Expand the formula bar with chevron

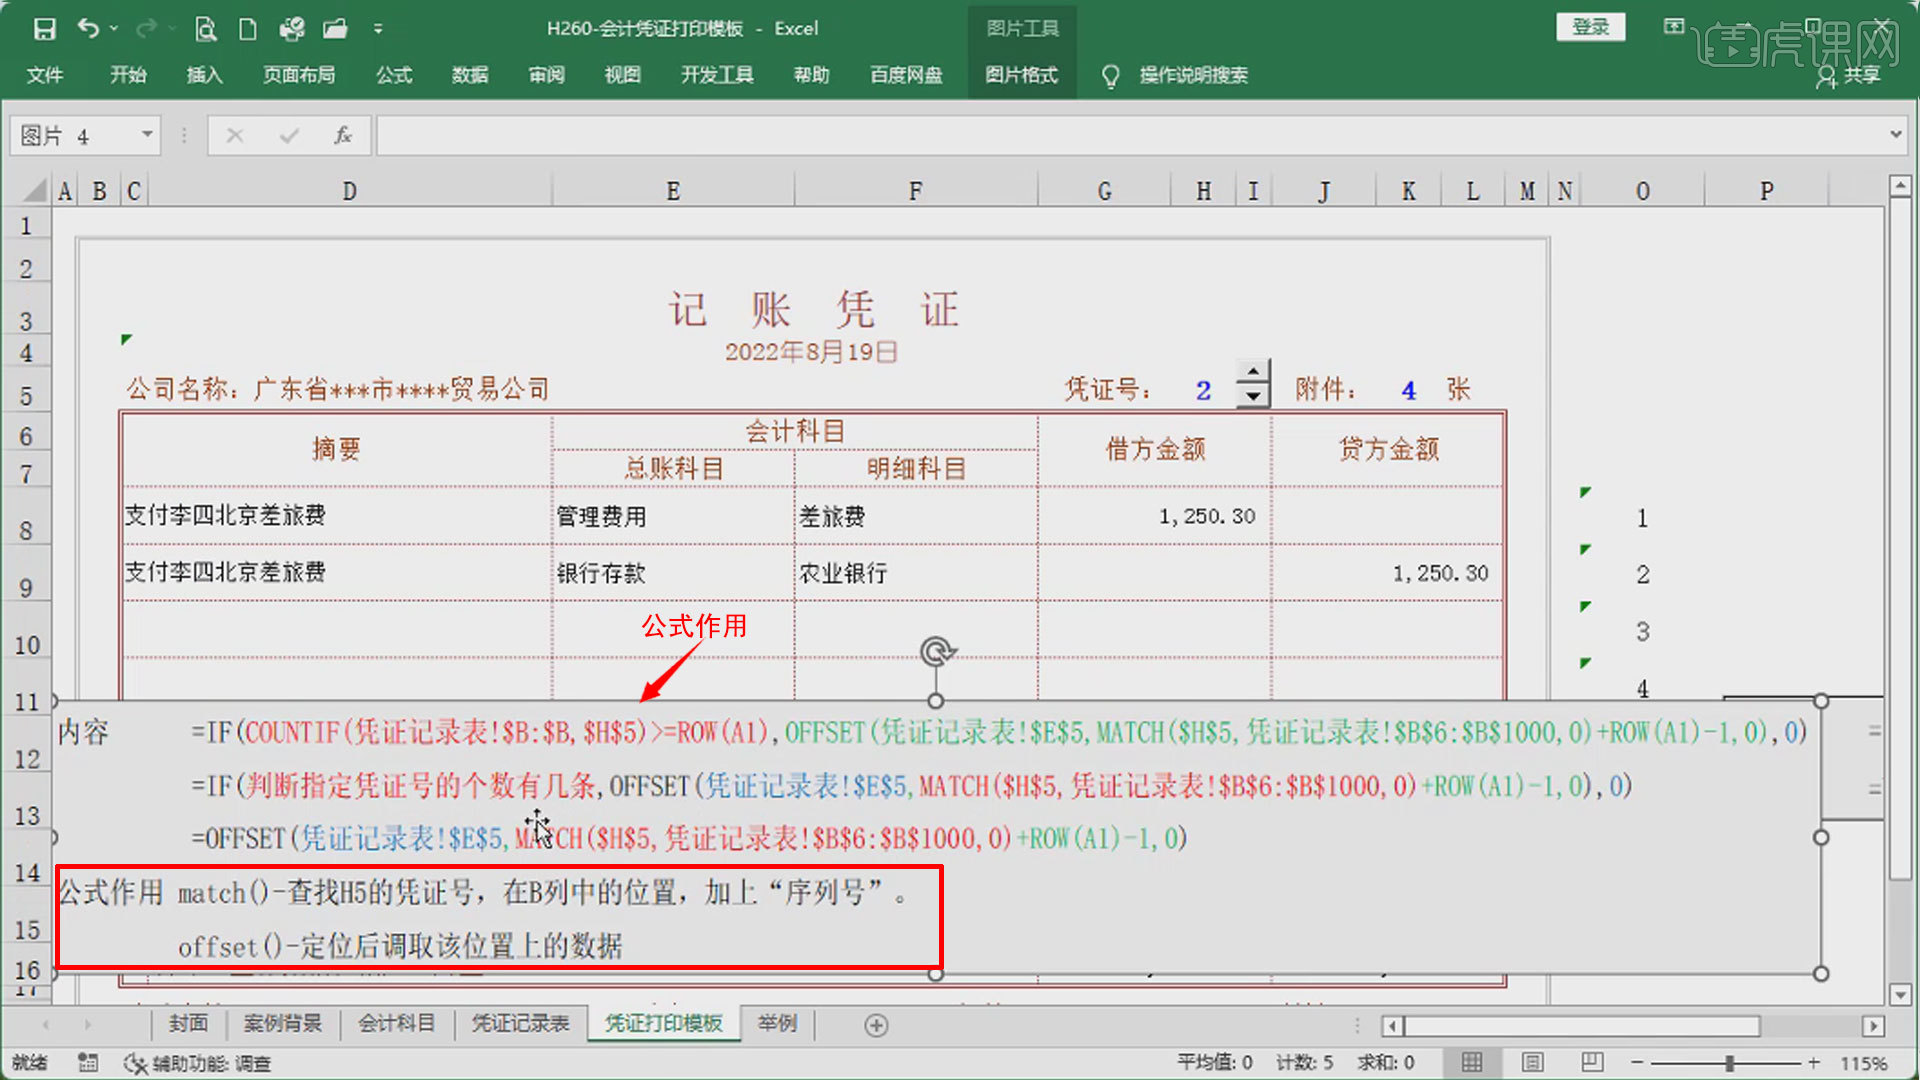(x=1895, y=135)
